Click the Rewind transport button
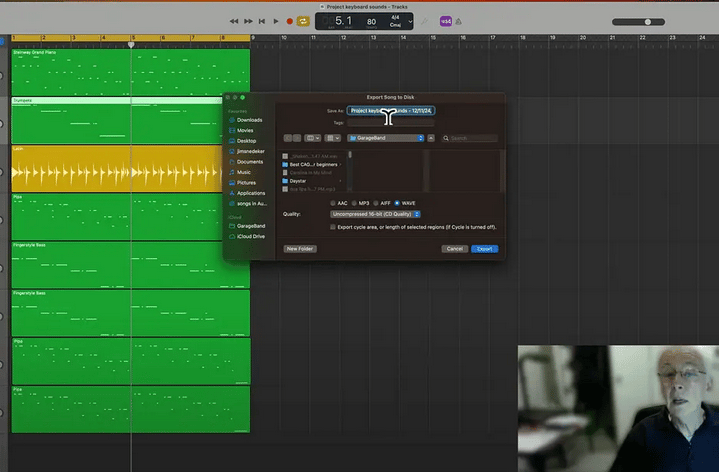Viewport: 720px width, 472px height. 234,21
